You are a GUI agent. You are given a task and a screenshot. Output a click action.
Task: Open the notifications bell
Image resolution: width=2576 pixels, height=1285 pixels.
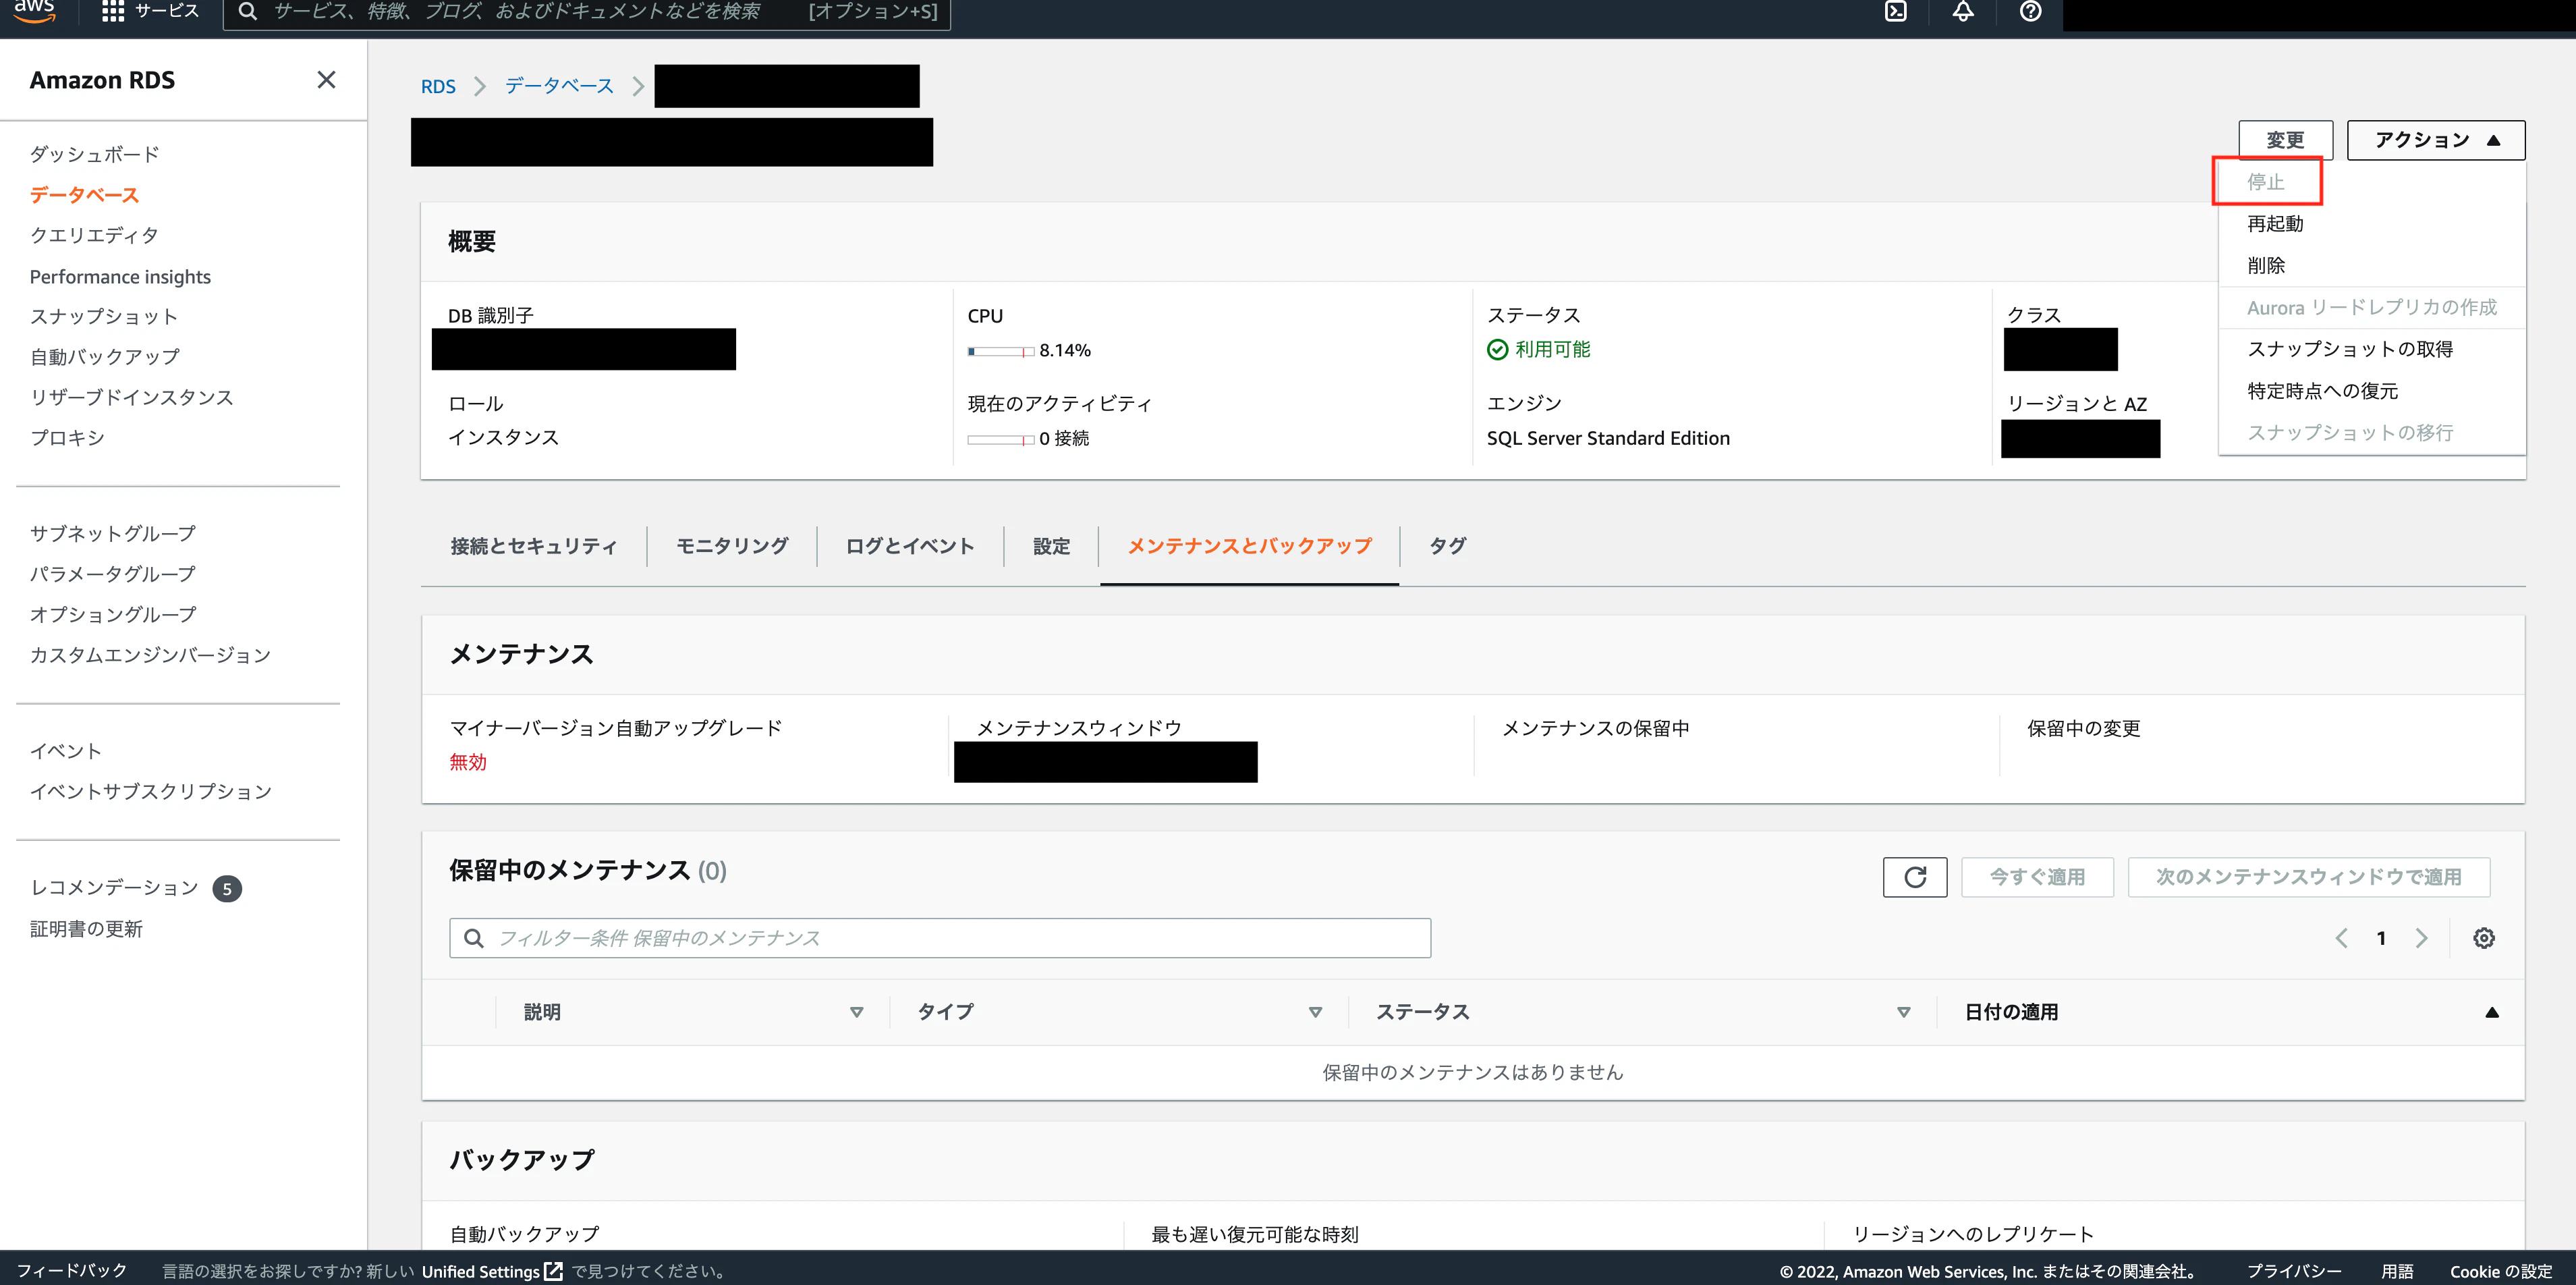point(1962,11)
